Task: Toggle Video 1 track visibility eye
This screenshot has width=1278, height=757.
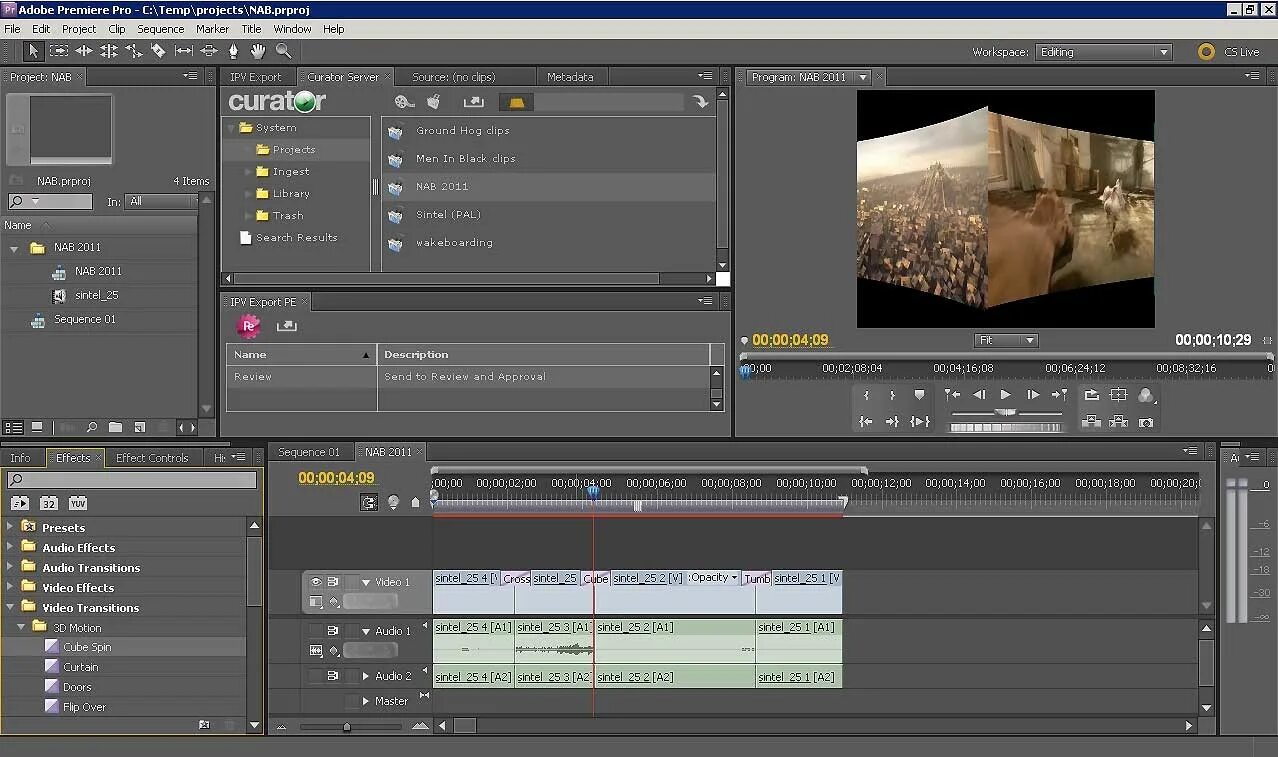Action: tap(316, 581)
